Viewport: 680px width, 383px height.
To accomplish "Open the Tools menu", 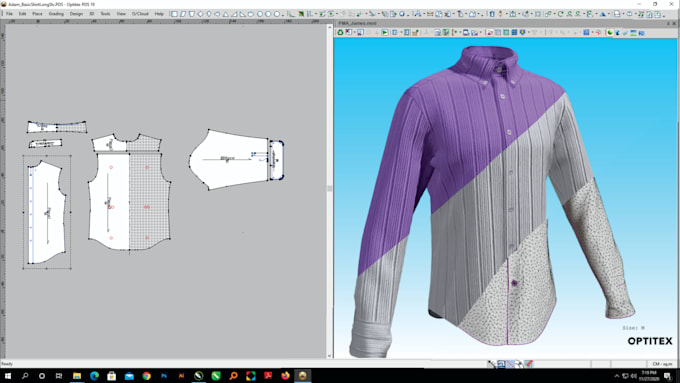I will [105, 14].
